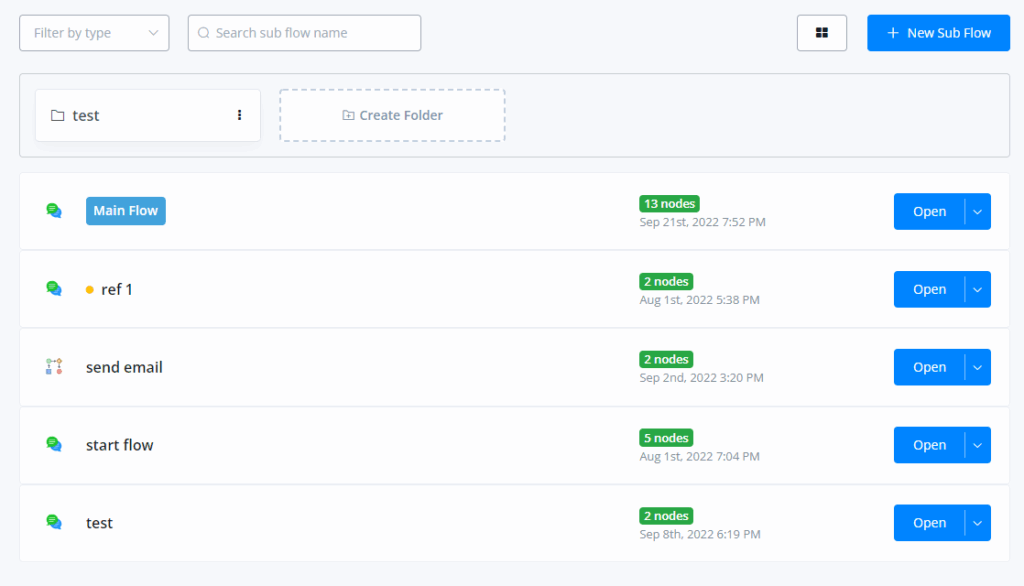Click the chat icon beside ref 1
Viewport: 1024px width, 586px height.
[54, 289]
